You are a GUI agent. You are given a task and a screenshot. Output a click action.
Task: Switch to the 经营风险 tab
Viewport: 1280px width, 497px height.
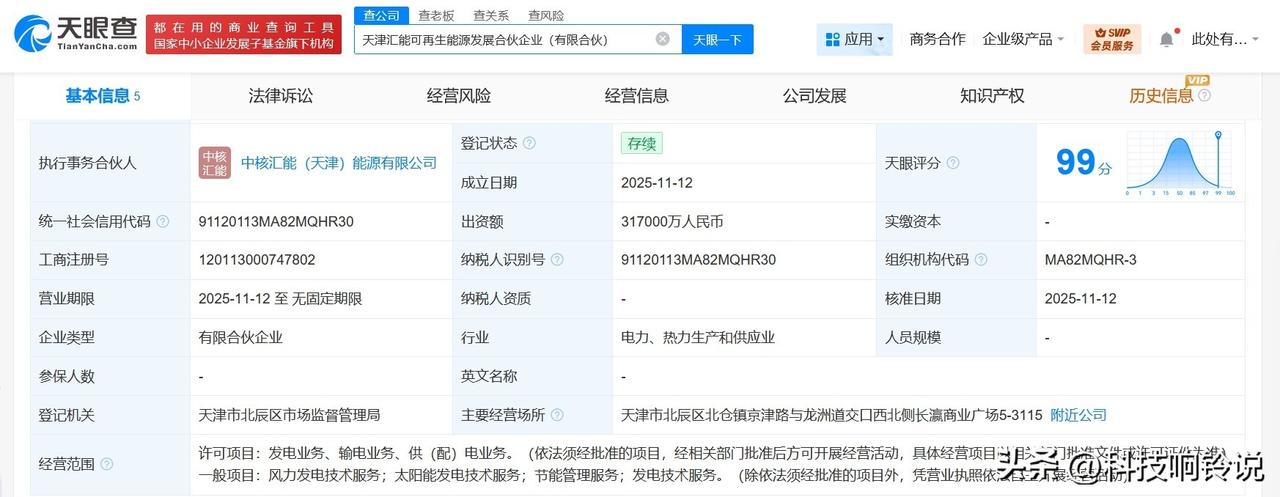459,96
